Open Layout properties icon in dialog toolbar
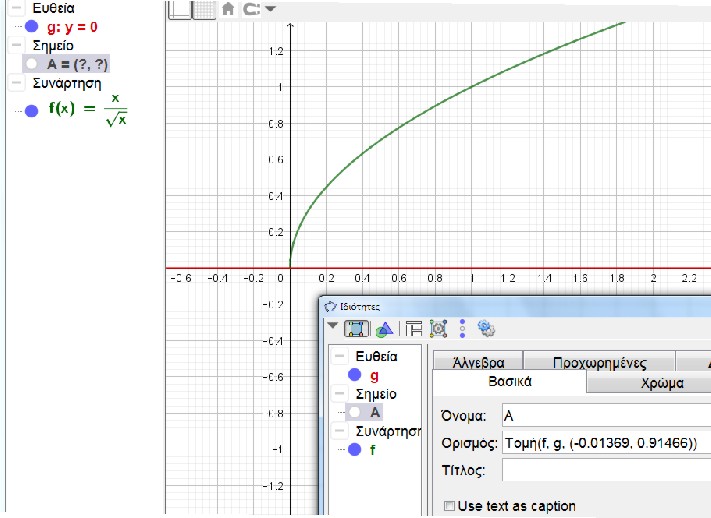 (x=414, y=328)
